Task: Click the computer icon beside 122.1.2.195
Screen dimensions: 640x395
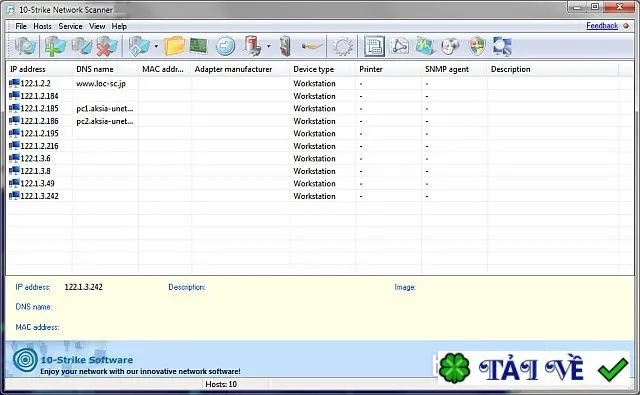Action: 14,133
